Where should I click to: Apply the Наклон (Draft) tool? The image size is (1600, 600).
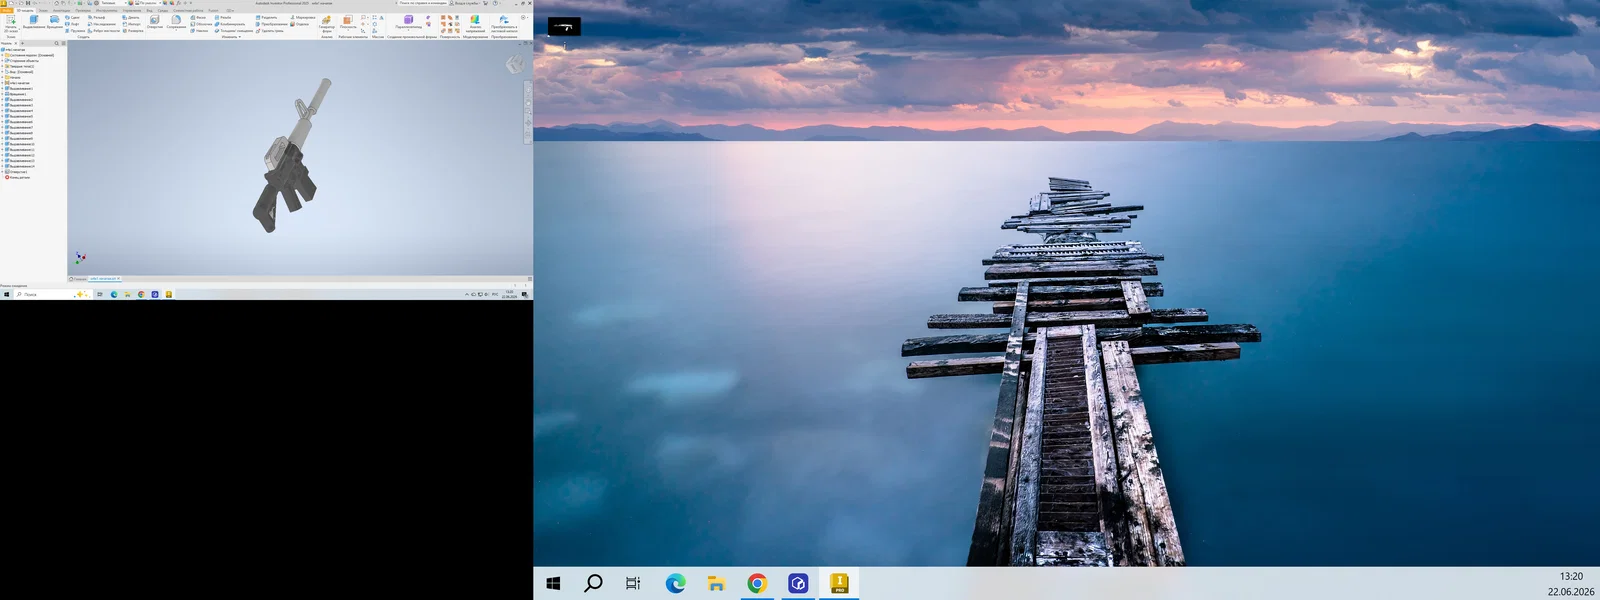click(199, 31)
